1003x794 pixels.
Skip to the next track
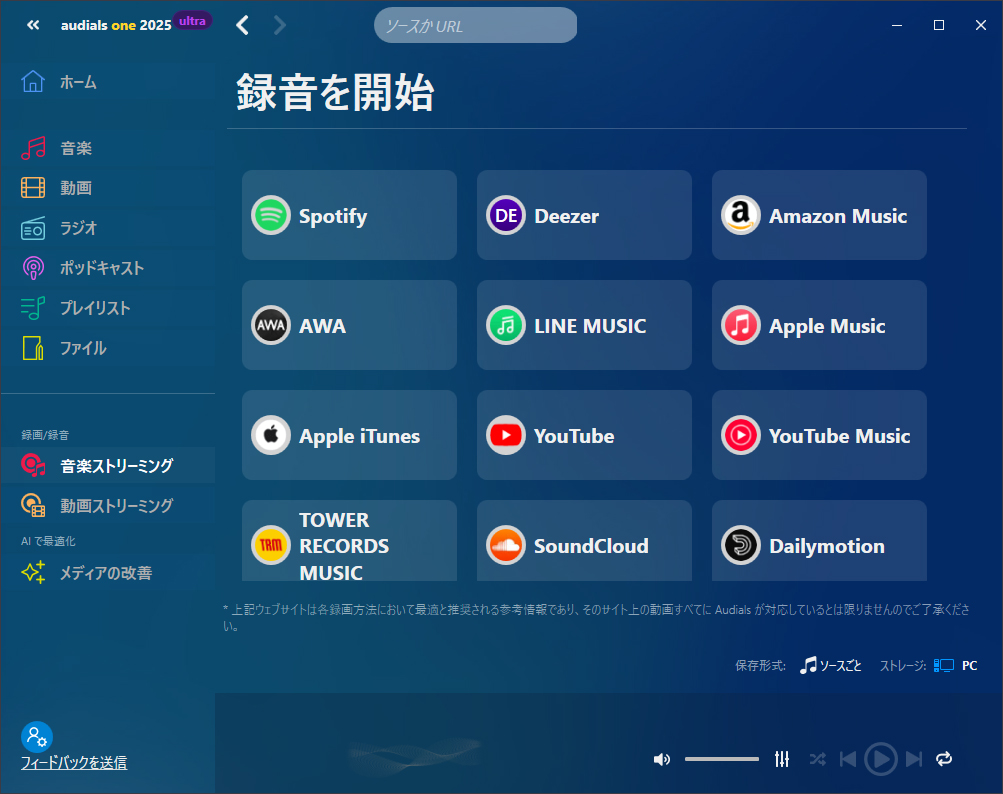914,759
